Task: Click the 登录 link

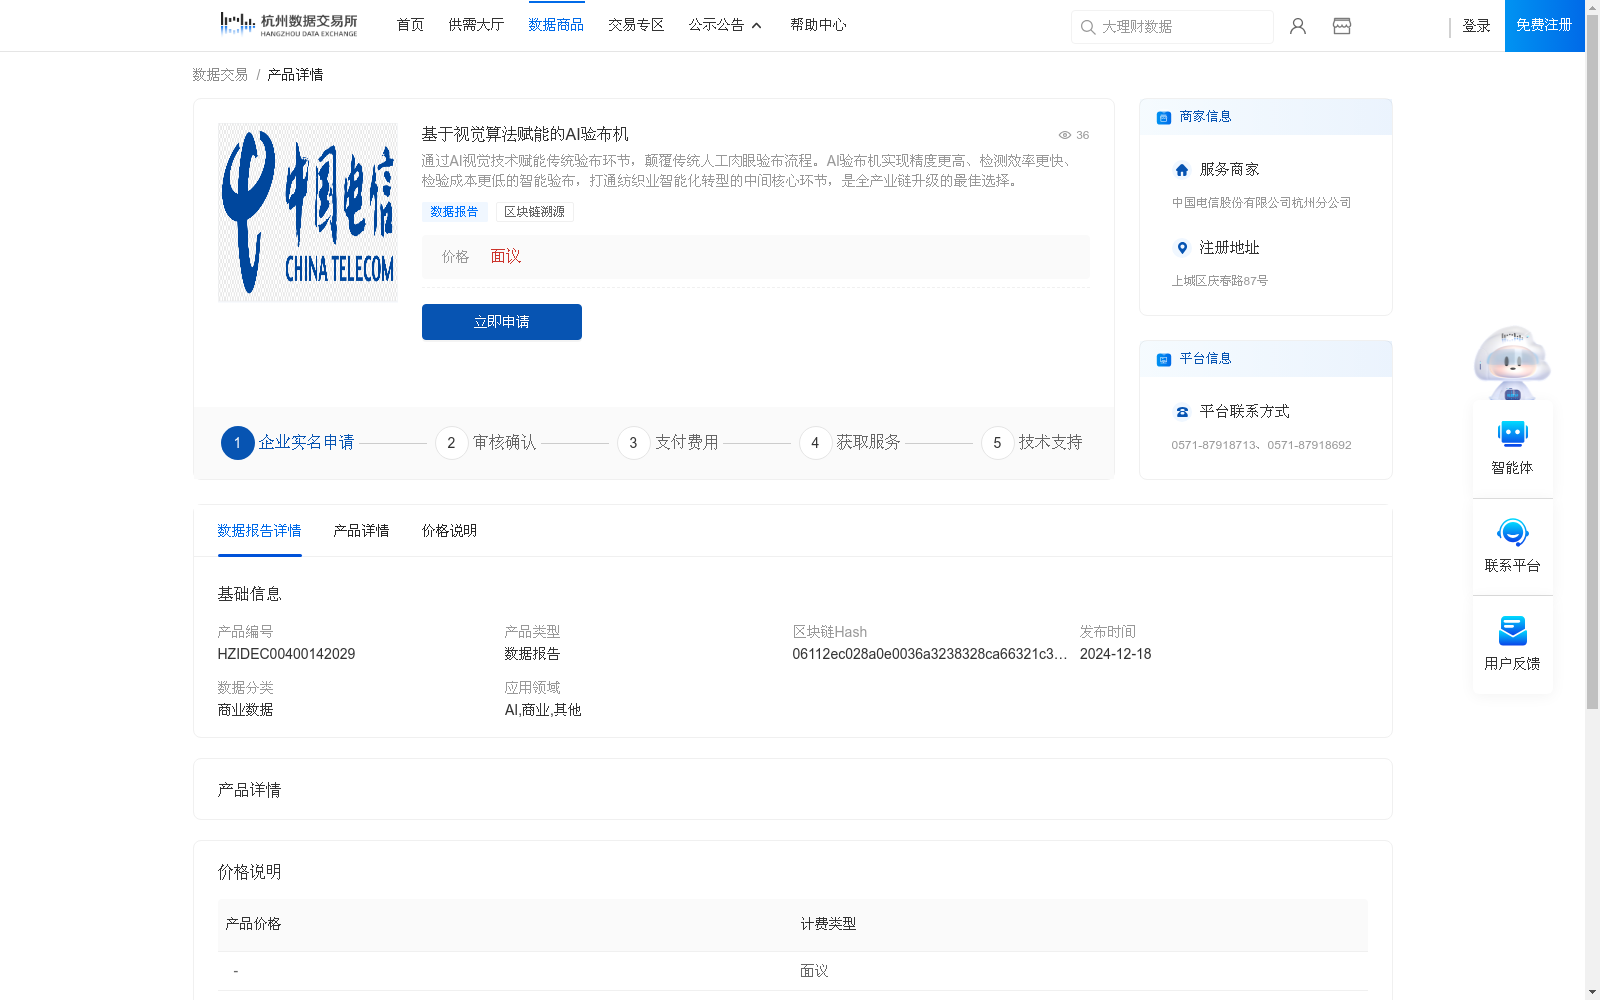Action: tap(1476, 26)
